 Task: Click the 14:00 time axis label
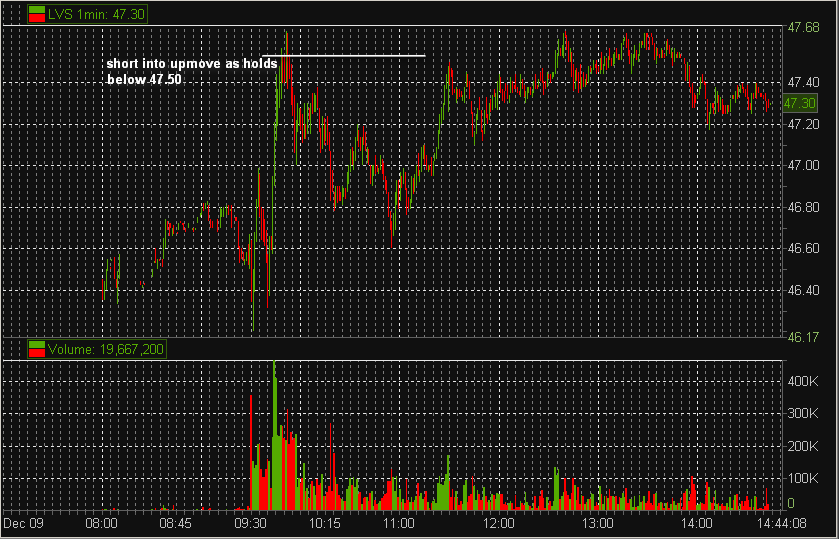point(698,523)
